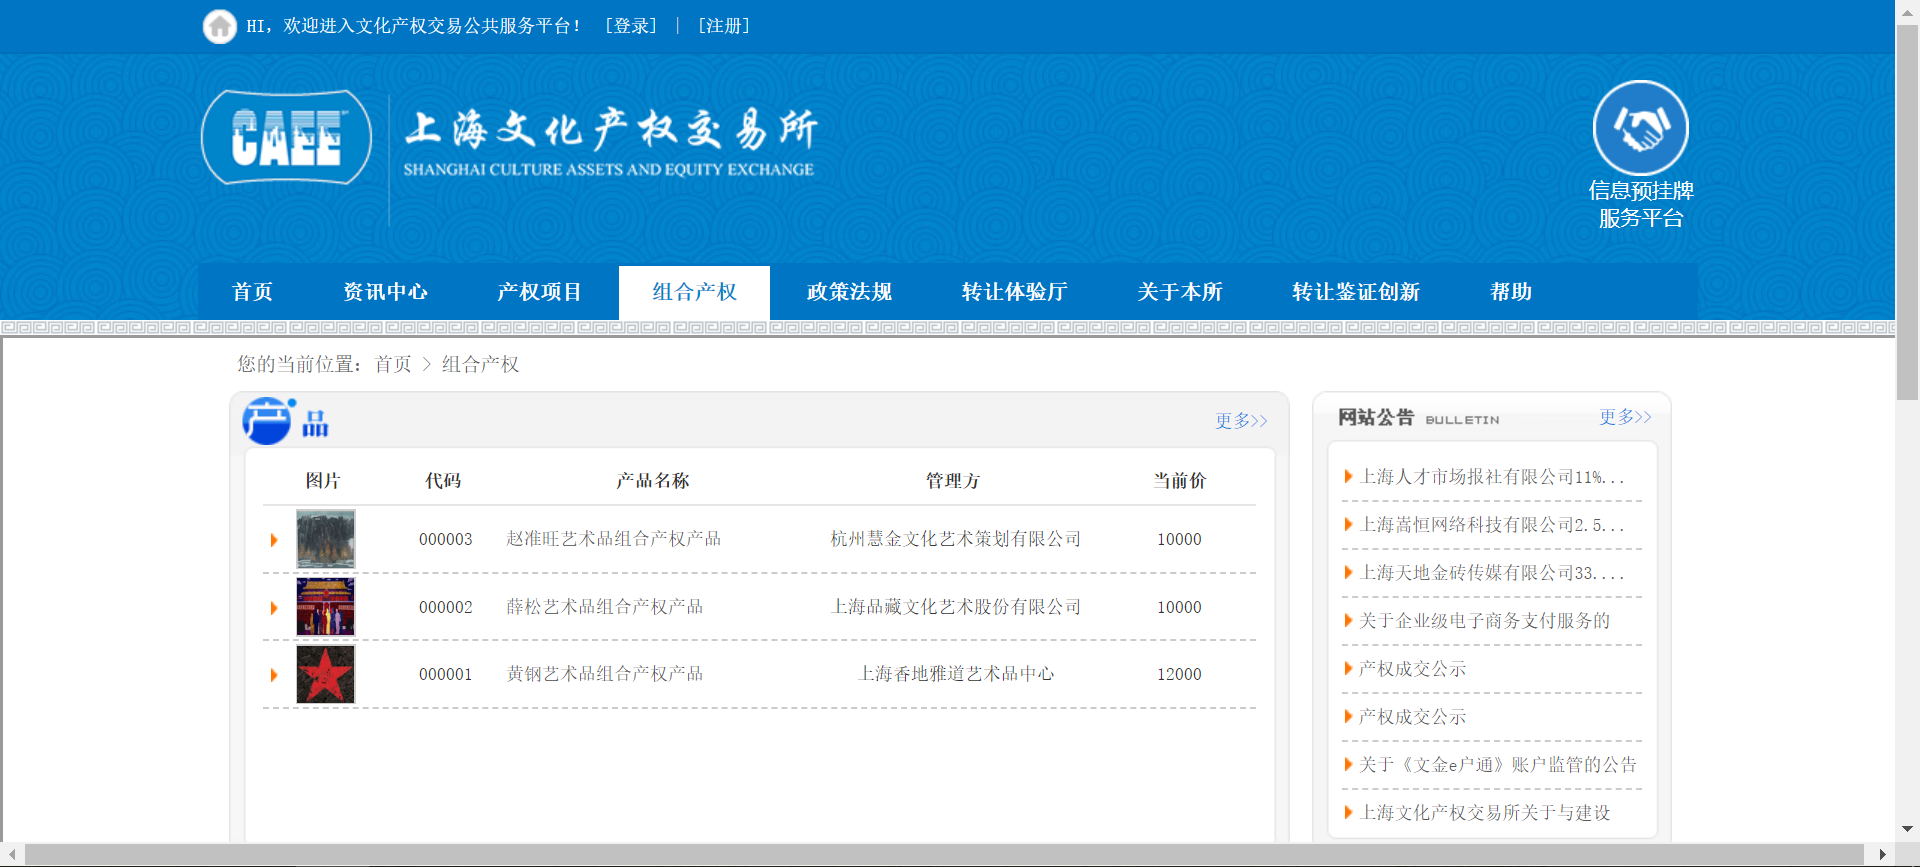Open thumbnail of product 000003

326,539
